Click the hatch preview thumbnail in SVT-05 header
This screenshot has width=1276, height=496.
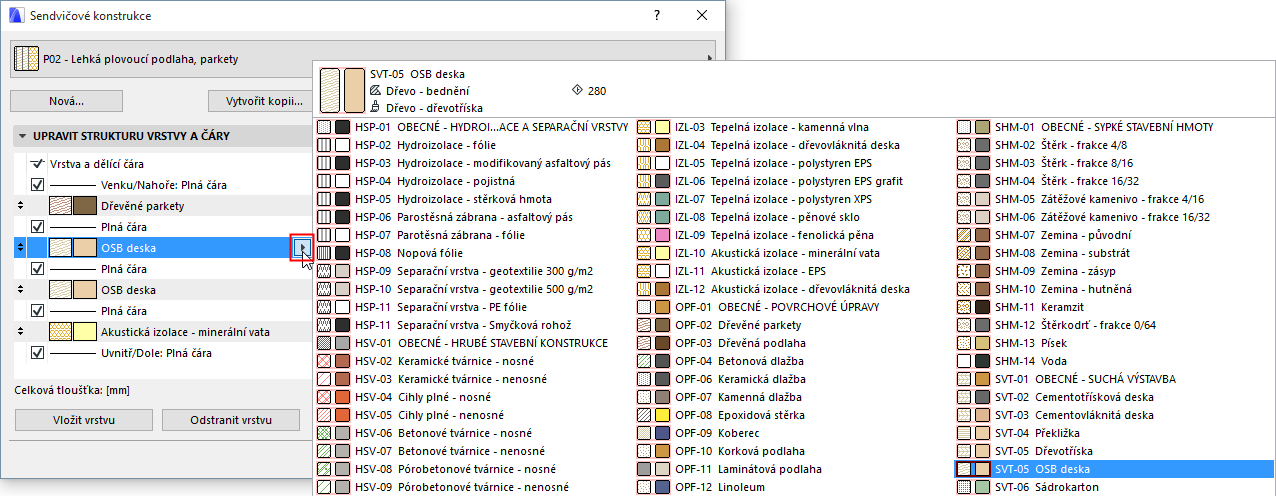(329, 90)
